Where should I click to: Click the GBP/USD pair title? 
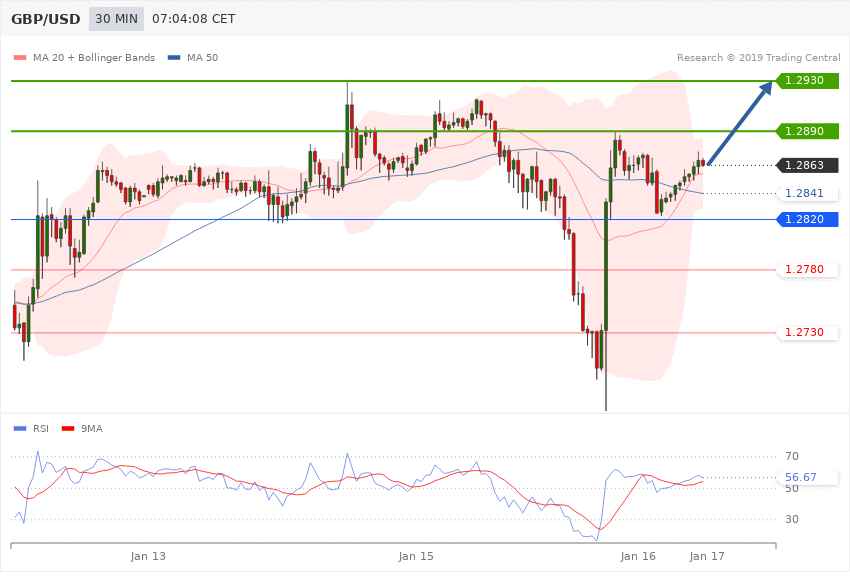click(46, 19)
